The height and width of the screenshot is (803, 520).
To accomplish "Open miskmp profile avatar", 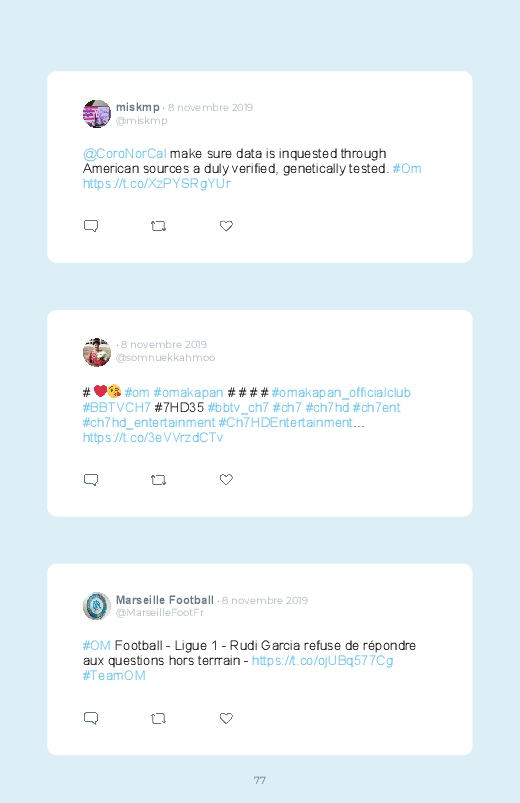I will pos(97,114).
